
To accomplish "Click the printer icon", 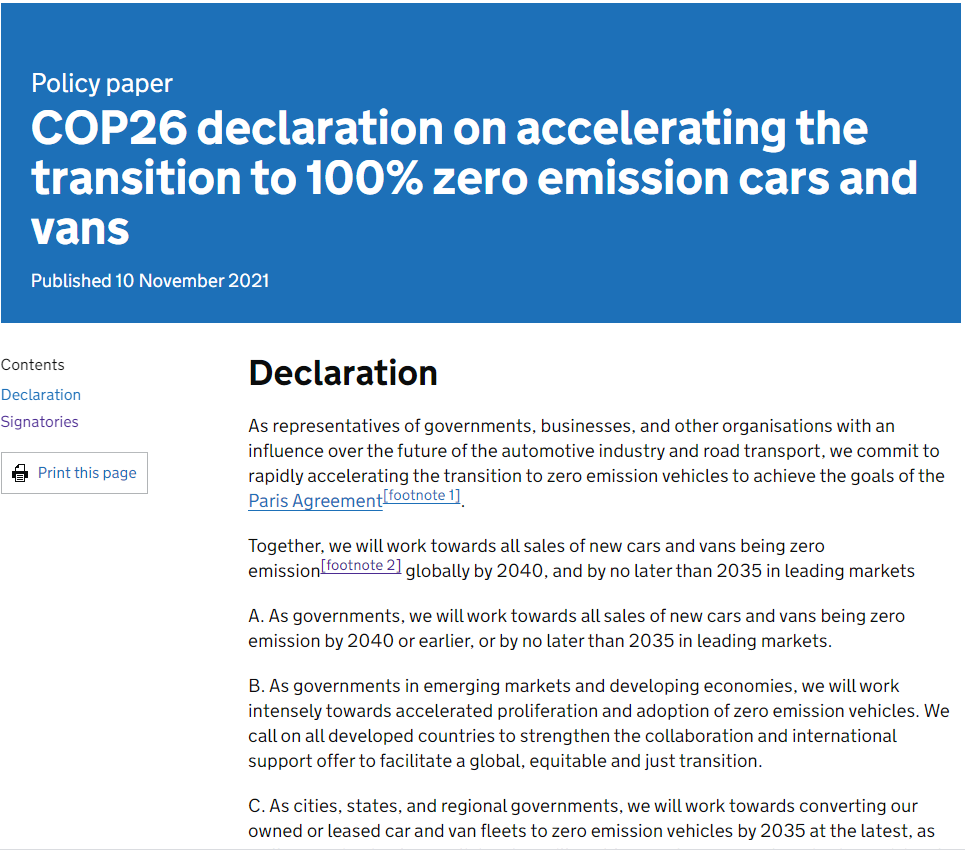I will tap(20, 473).
